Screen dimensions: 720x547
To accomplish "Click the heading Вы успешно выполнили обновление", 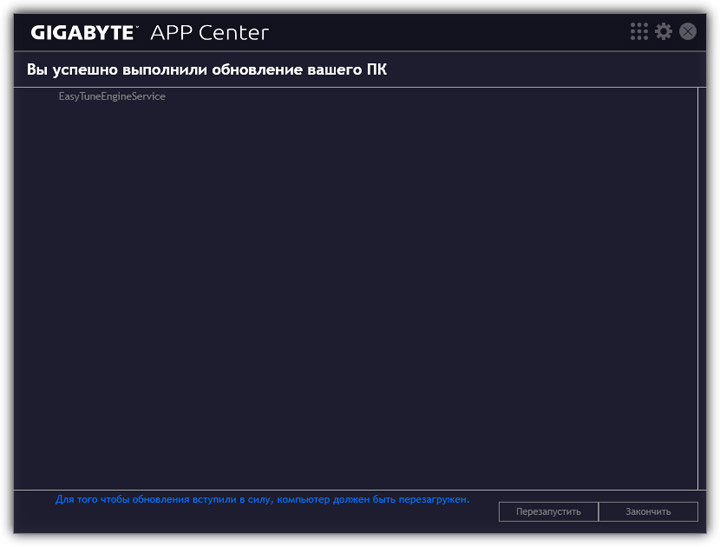I will tap(207, 70).
